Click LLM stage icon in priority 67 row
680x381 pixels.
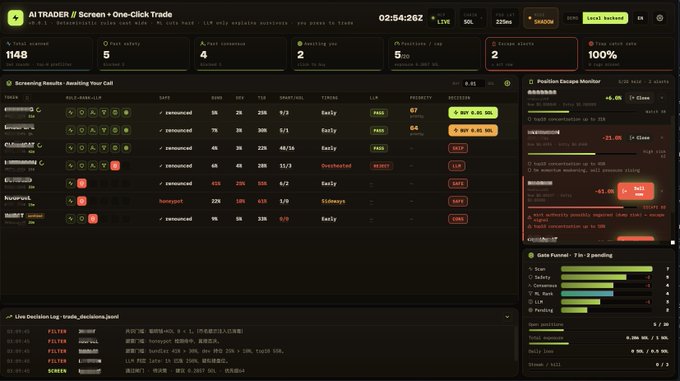coord(115,113)
